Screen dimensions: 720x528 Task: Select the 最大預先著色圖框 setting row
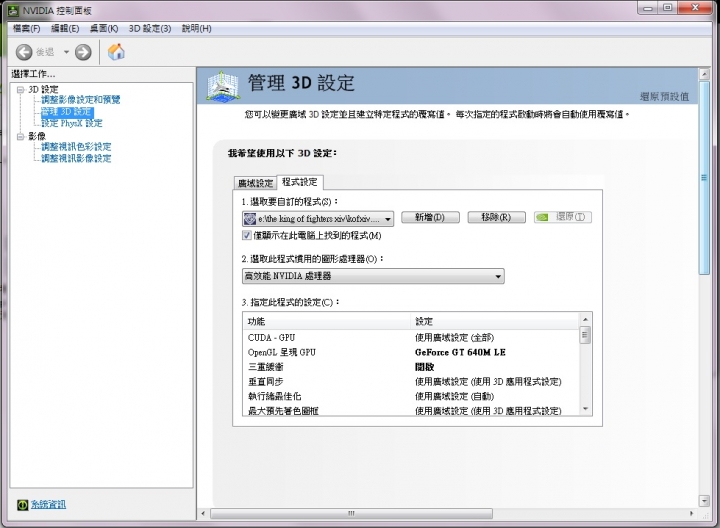coord(411,410)
